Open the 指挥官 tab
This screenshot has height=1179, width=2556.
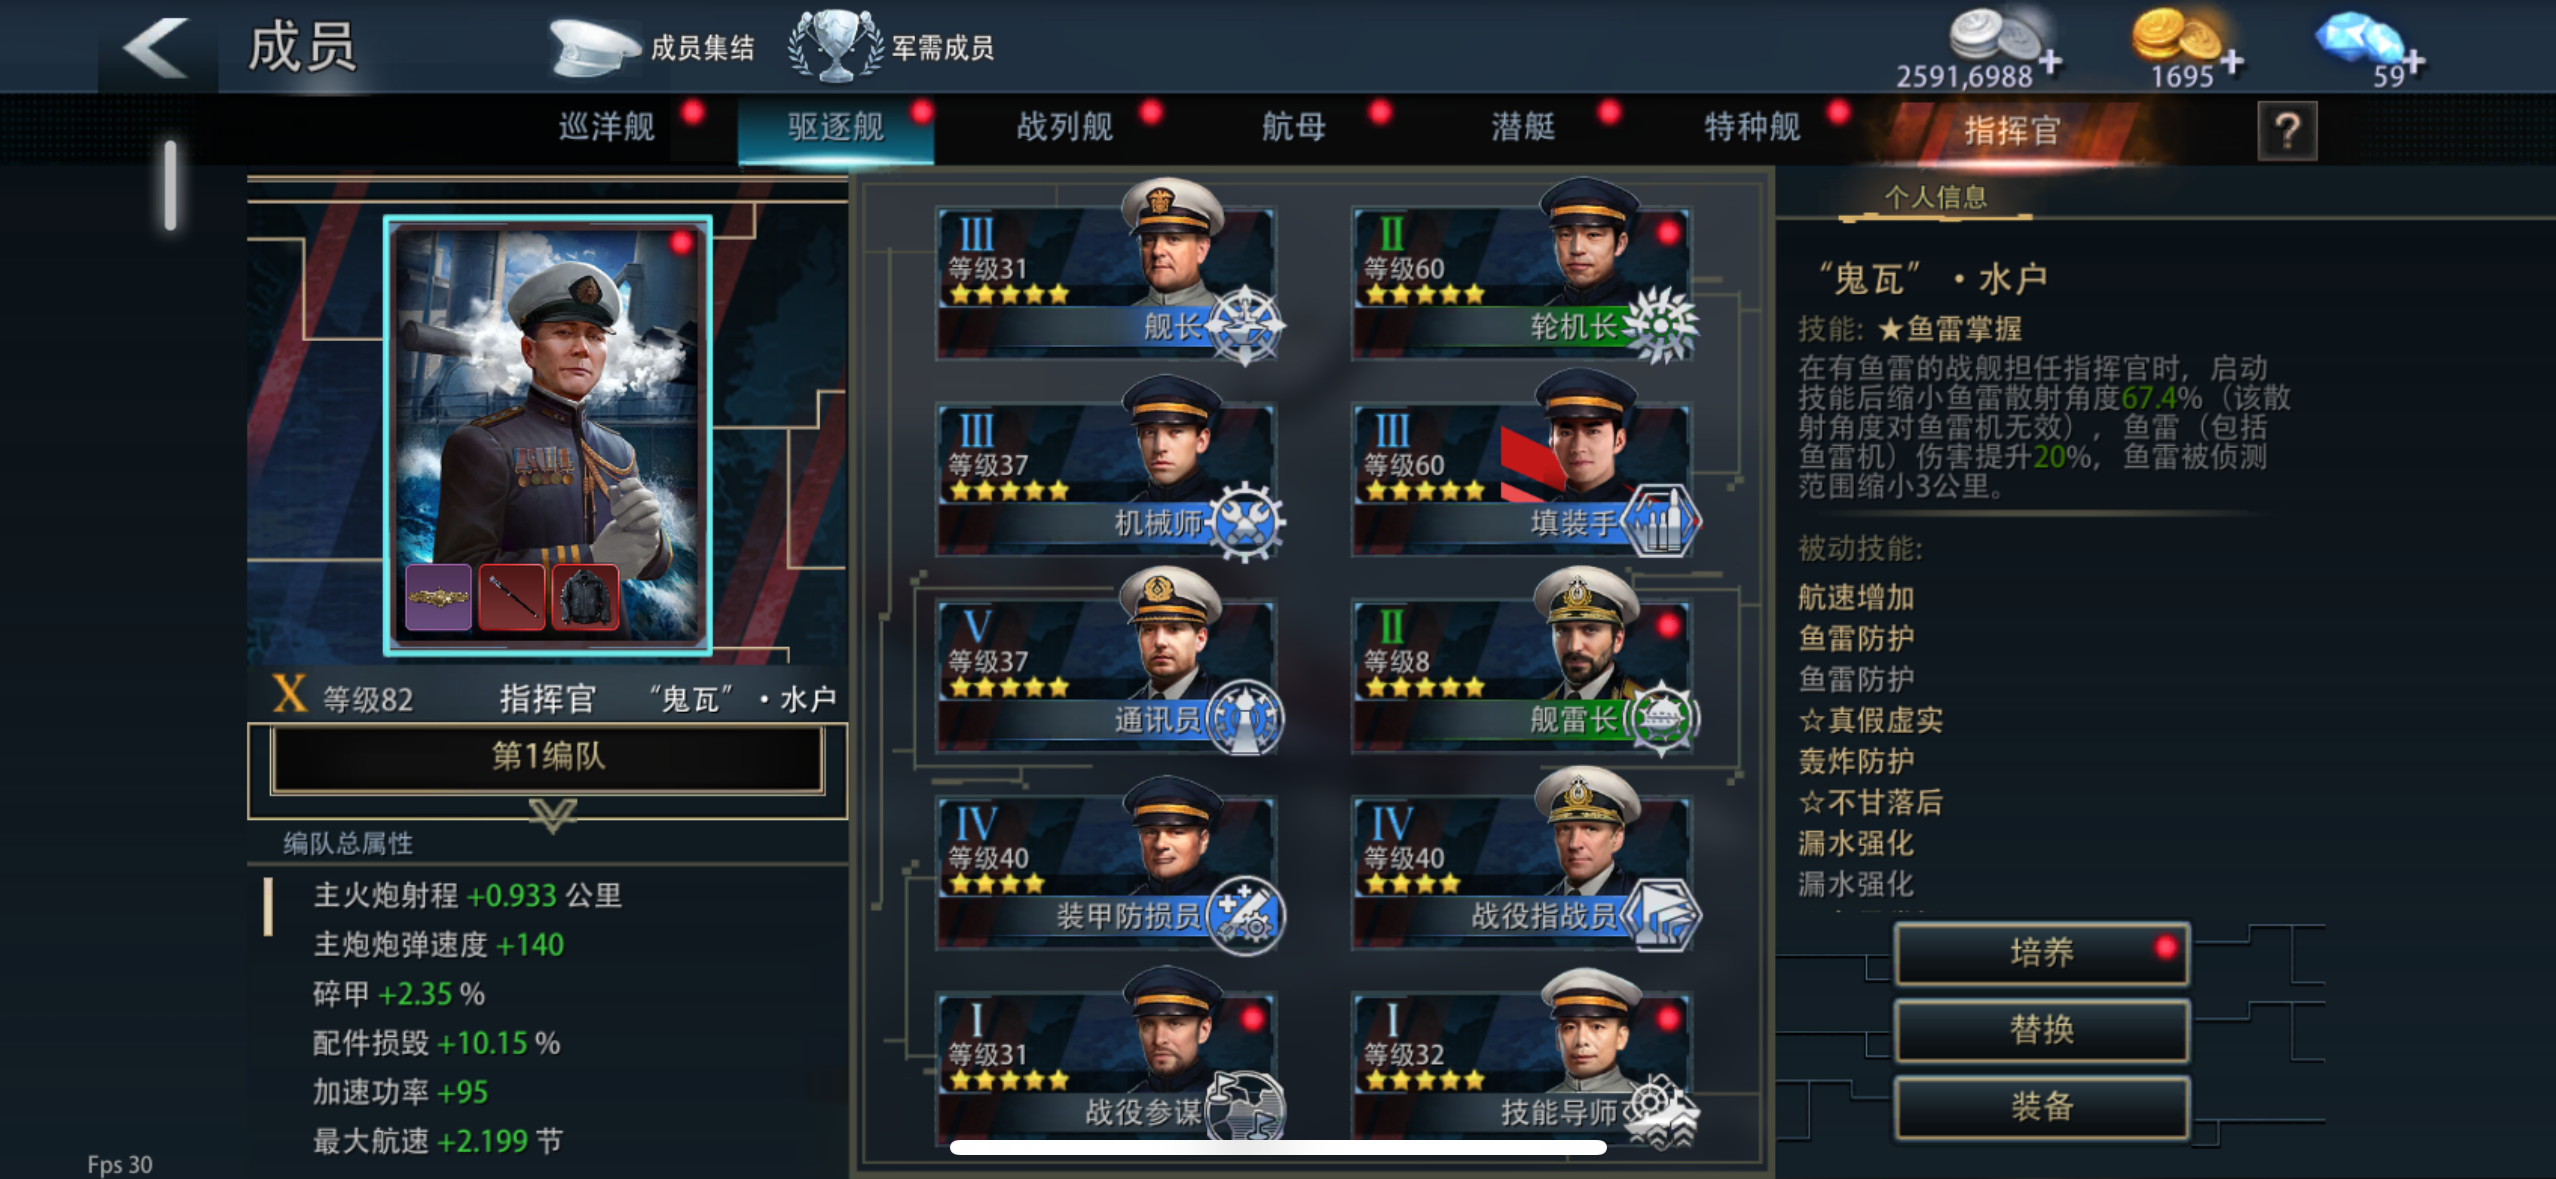click(x=2012, y=130)
